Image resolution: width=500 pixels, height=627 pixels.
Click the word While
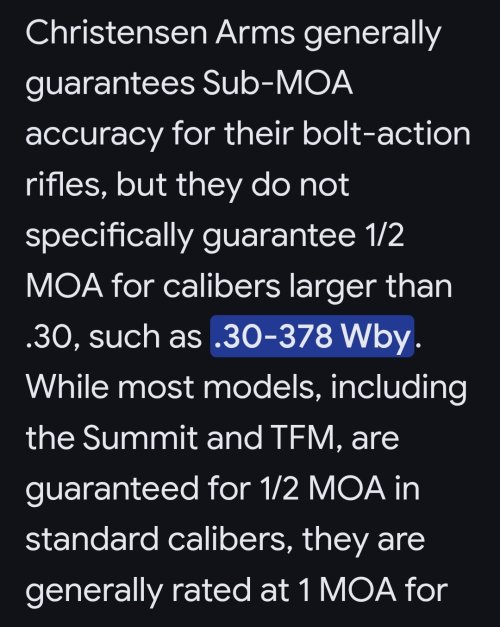pos(67,386)
